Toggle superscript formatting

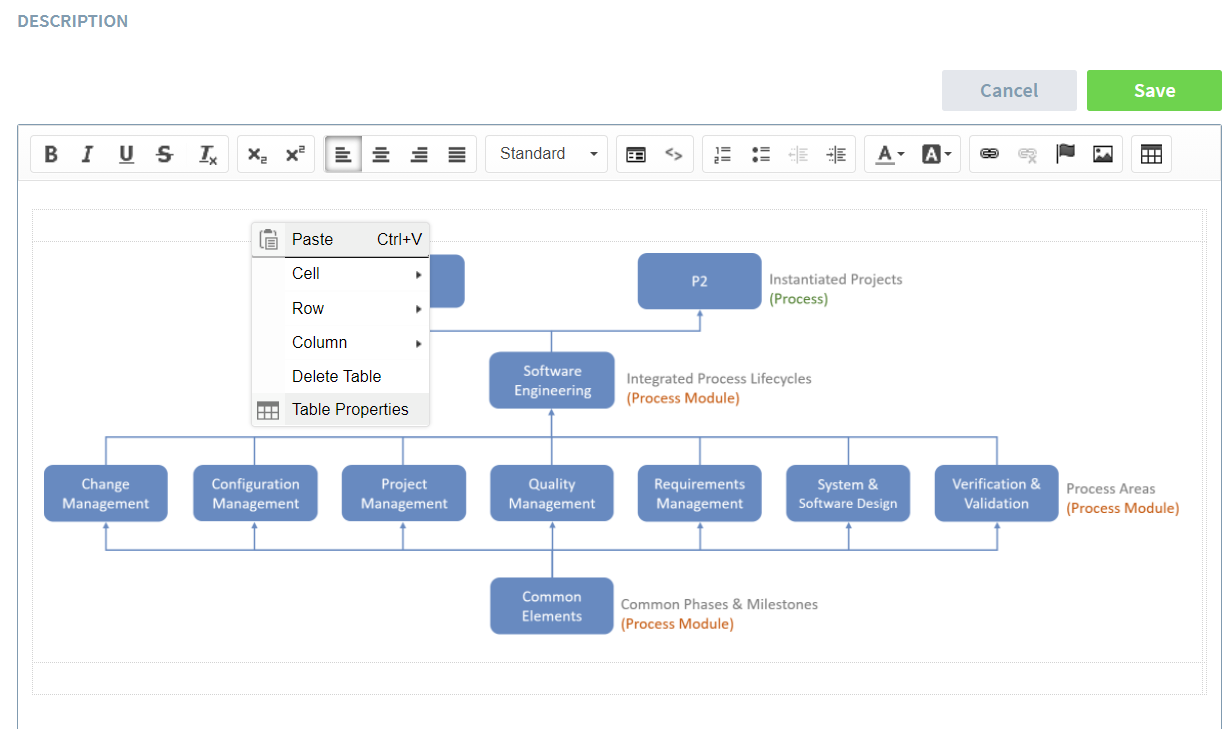(295, 154)
